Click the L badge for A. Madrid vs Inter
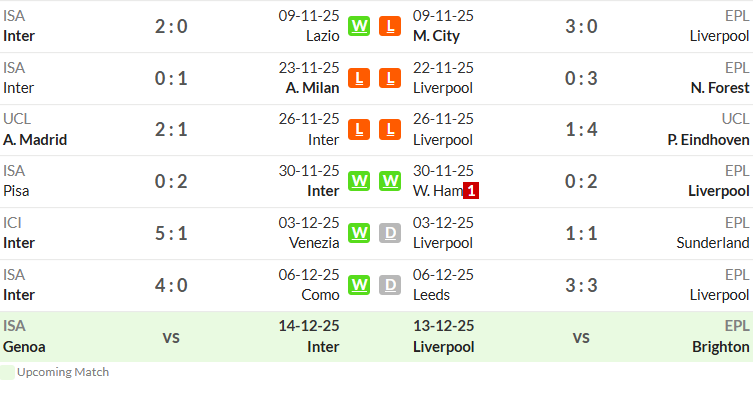Image resolution: width=753 pixels, height=395 pixels. [359, 130]
